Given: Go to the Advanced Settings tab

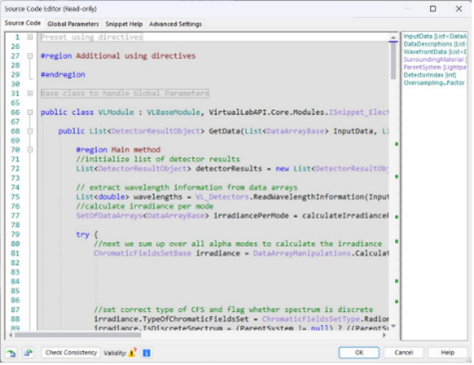Looking at the screenshot, I should tap(175, 24).
